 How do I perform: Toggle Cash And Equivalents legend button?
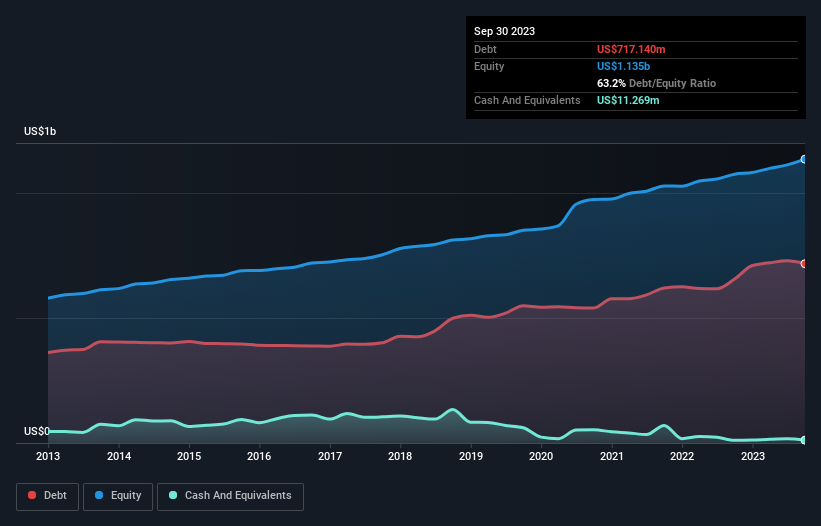pos(230,496)
